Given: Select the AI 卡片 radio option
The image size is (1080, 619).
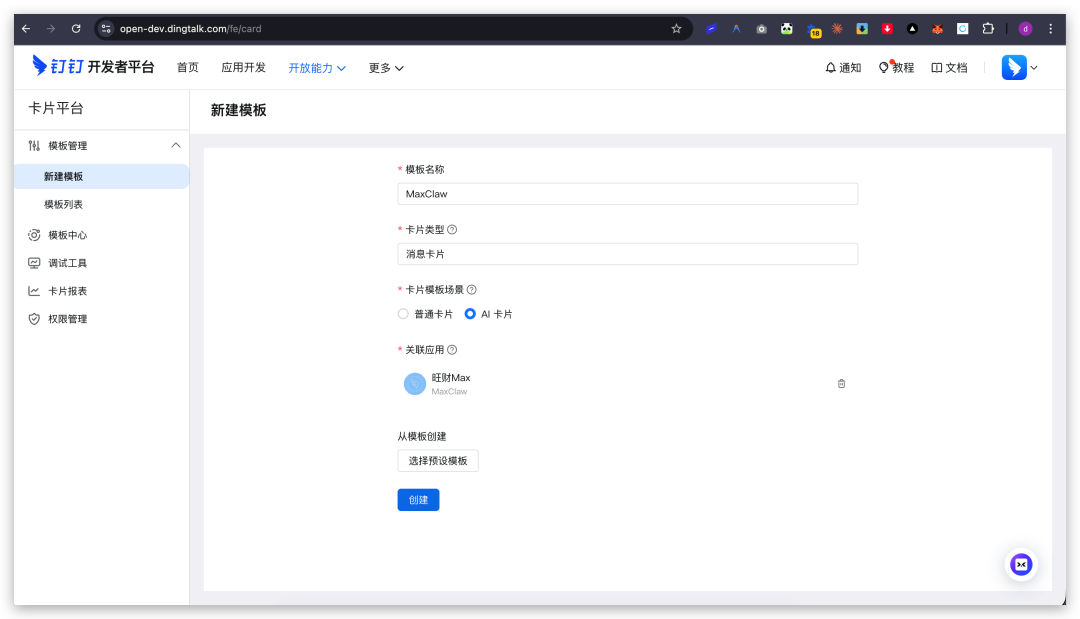Looking at the screenshot, I should click(470, 314).
